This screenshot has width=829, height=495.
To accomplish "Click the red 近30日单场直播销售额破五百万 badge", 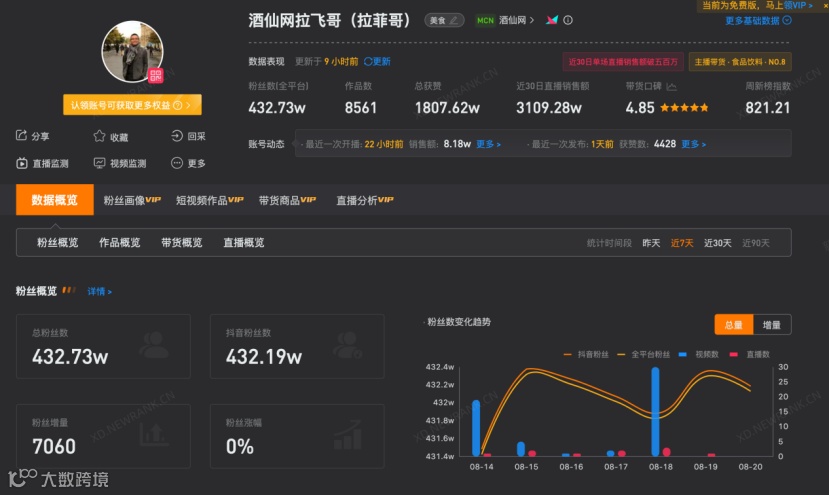I will (623, 62).
